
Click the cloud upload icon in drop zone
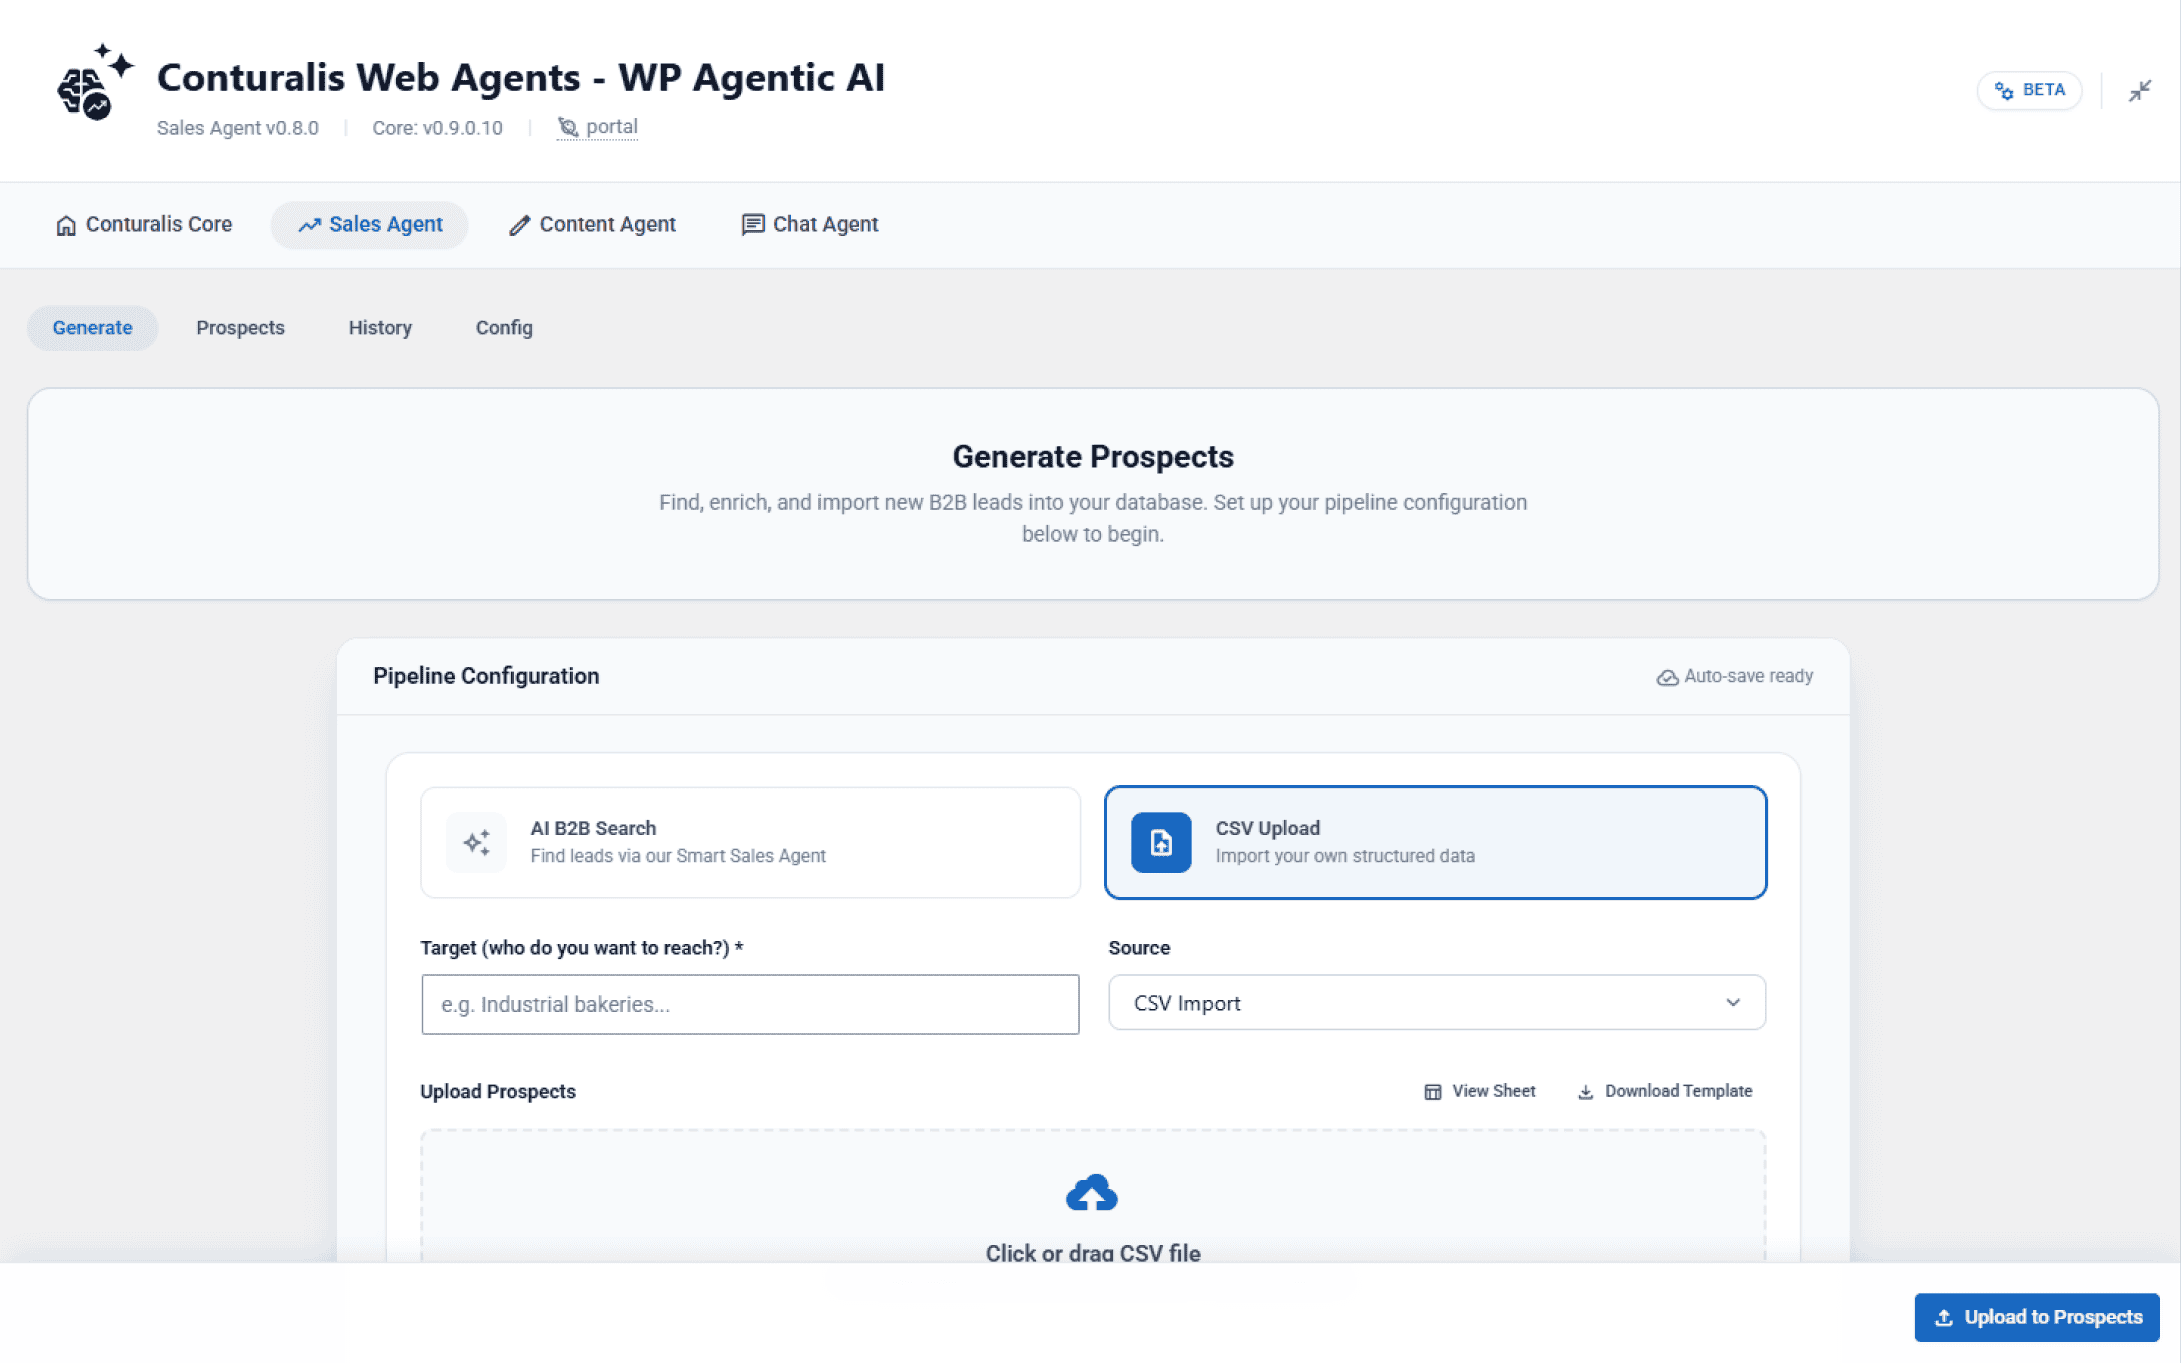1092,1192
